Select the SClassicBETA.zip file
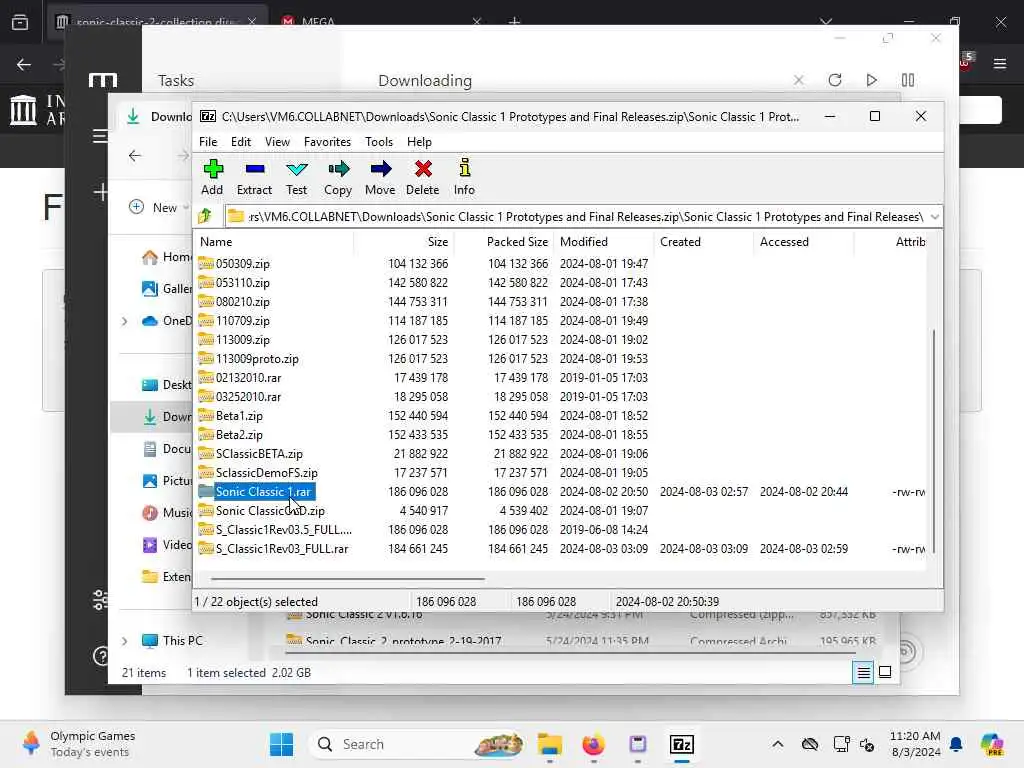This screenshot has height=768, width=1024. pos(259,454)
